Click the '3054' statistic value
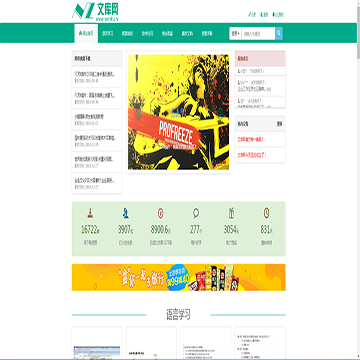The height and width of the screenshot is (360, 360). coord(231,229)
